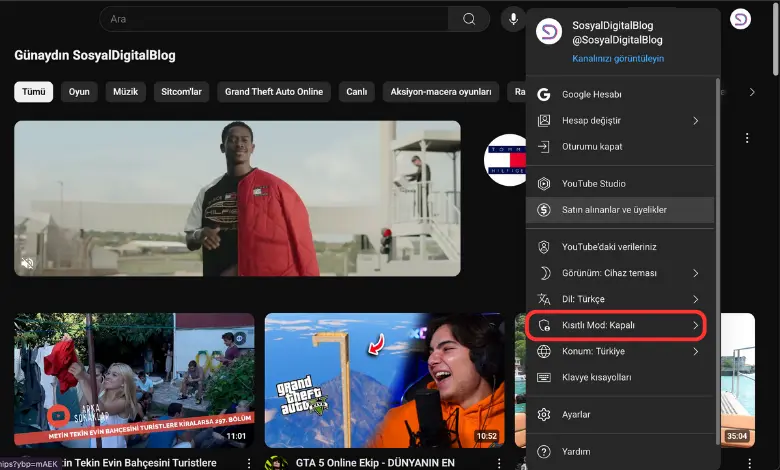Click the globe location icon

click(544, 351)
